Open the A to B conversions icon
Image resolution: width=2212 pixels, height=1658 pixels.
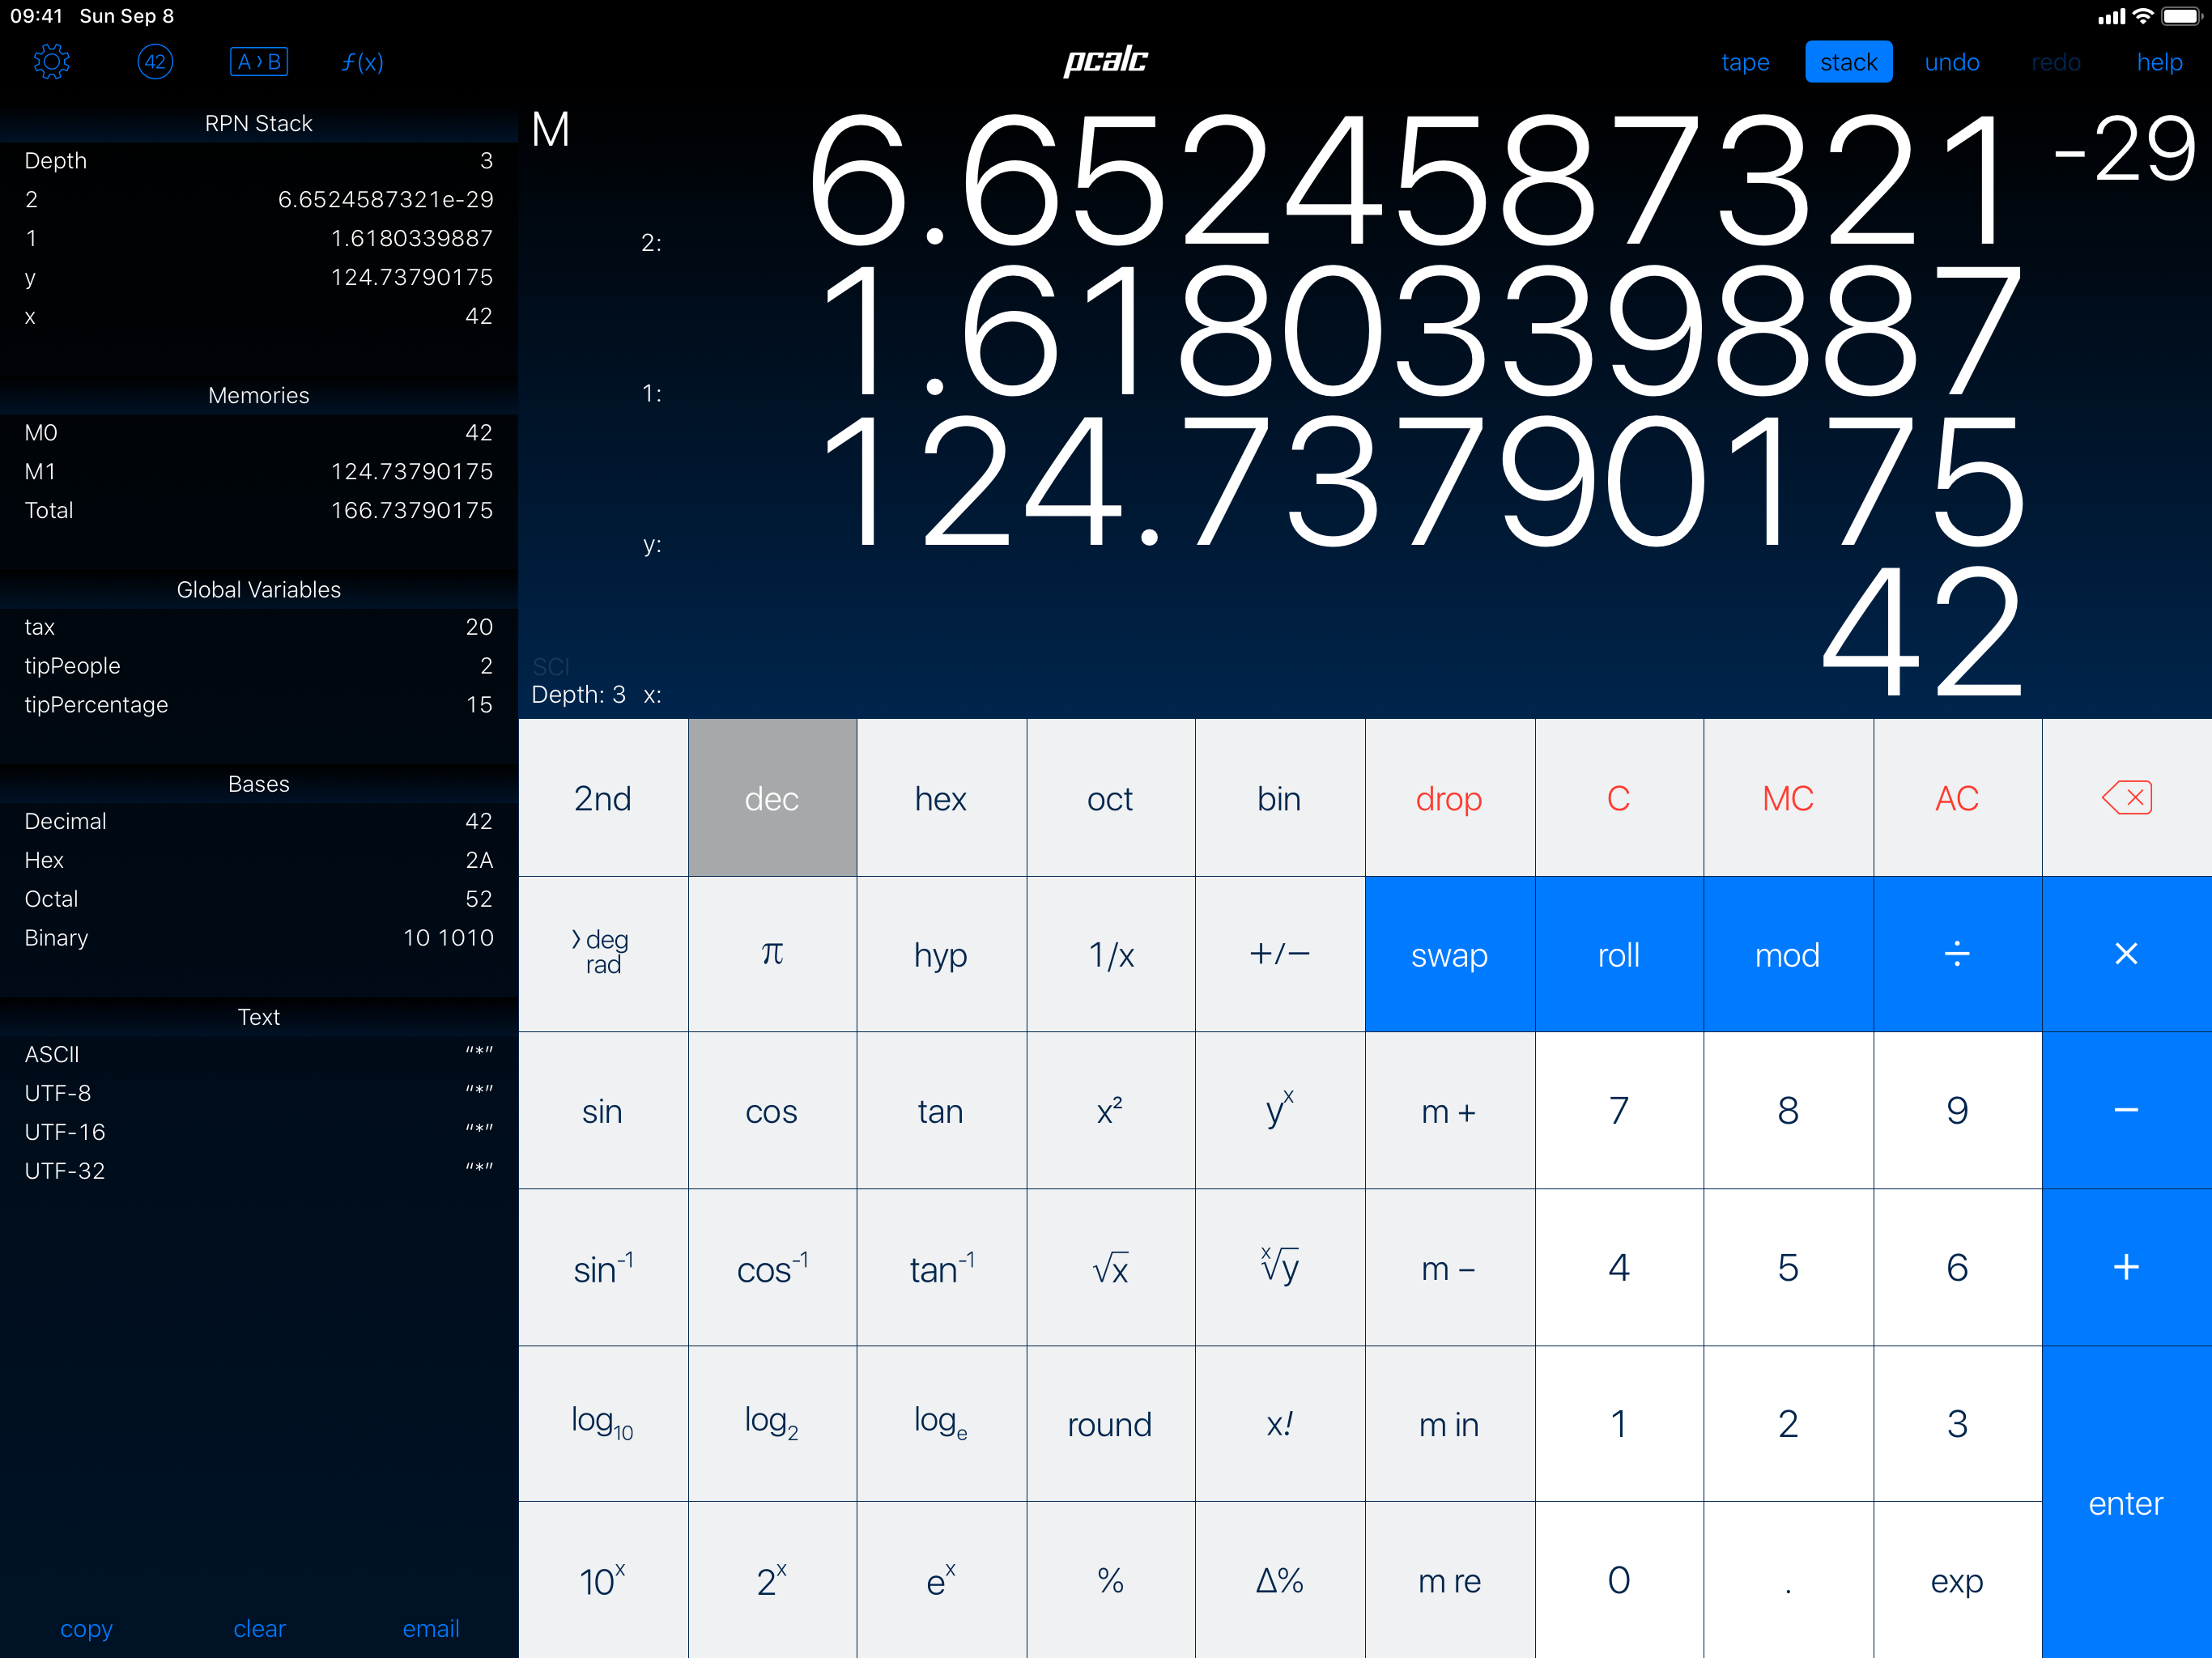click(x=258, y=62)
